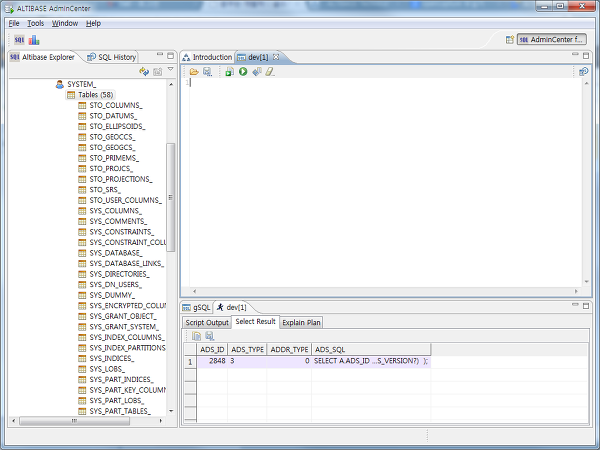Open the Explorer view menu triangle
This screenshot has height=450, width=600.
pos(171,70)
